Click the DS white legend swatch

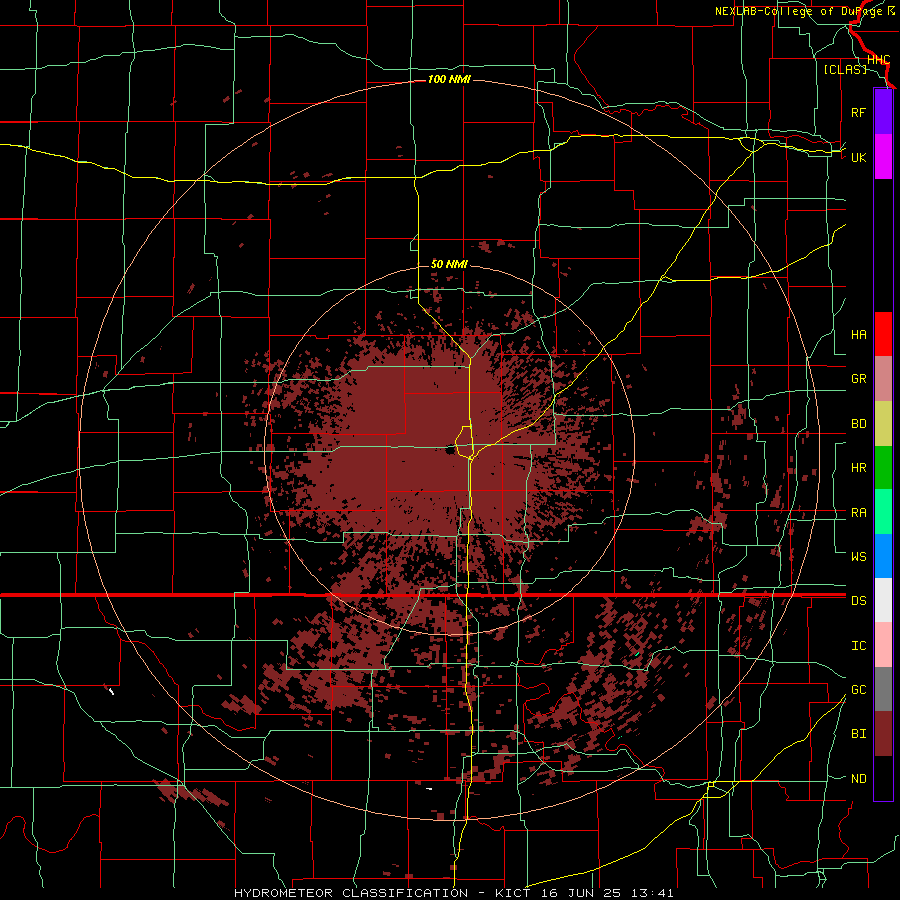883,600
